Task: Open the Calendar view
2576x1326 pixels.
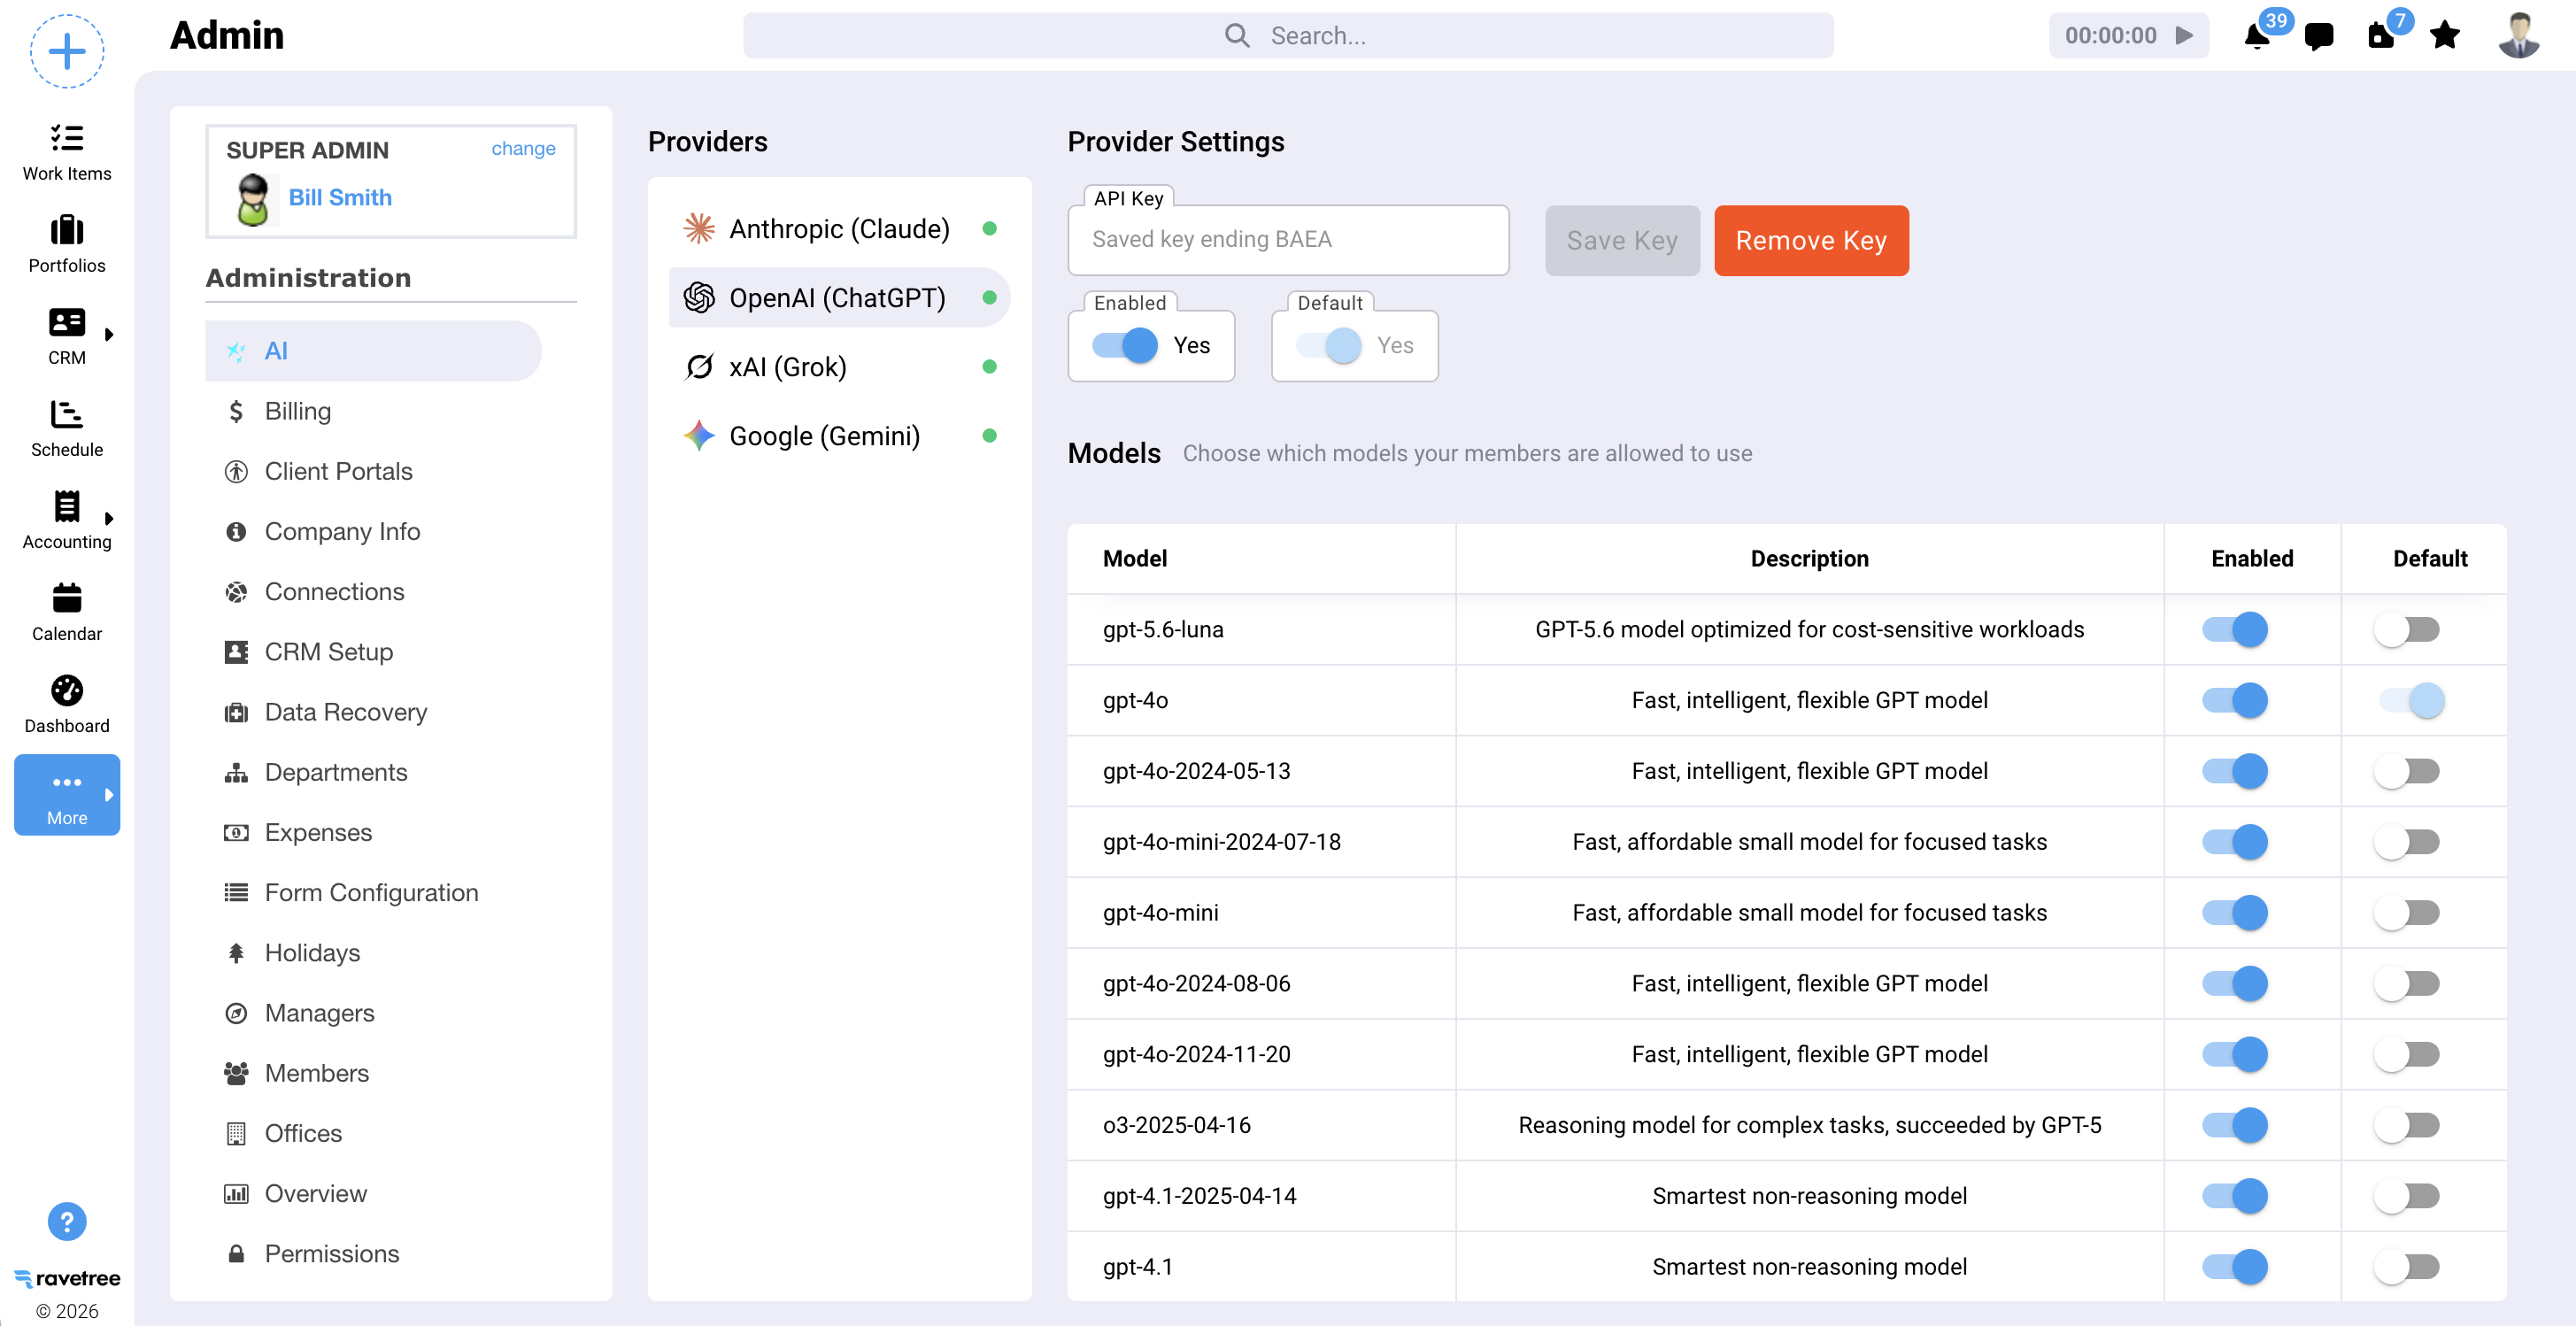Action: click(67, 612)
